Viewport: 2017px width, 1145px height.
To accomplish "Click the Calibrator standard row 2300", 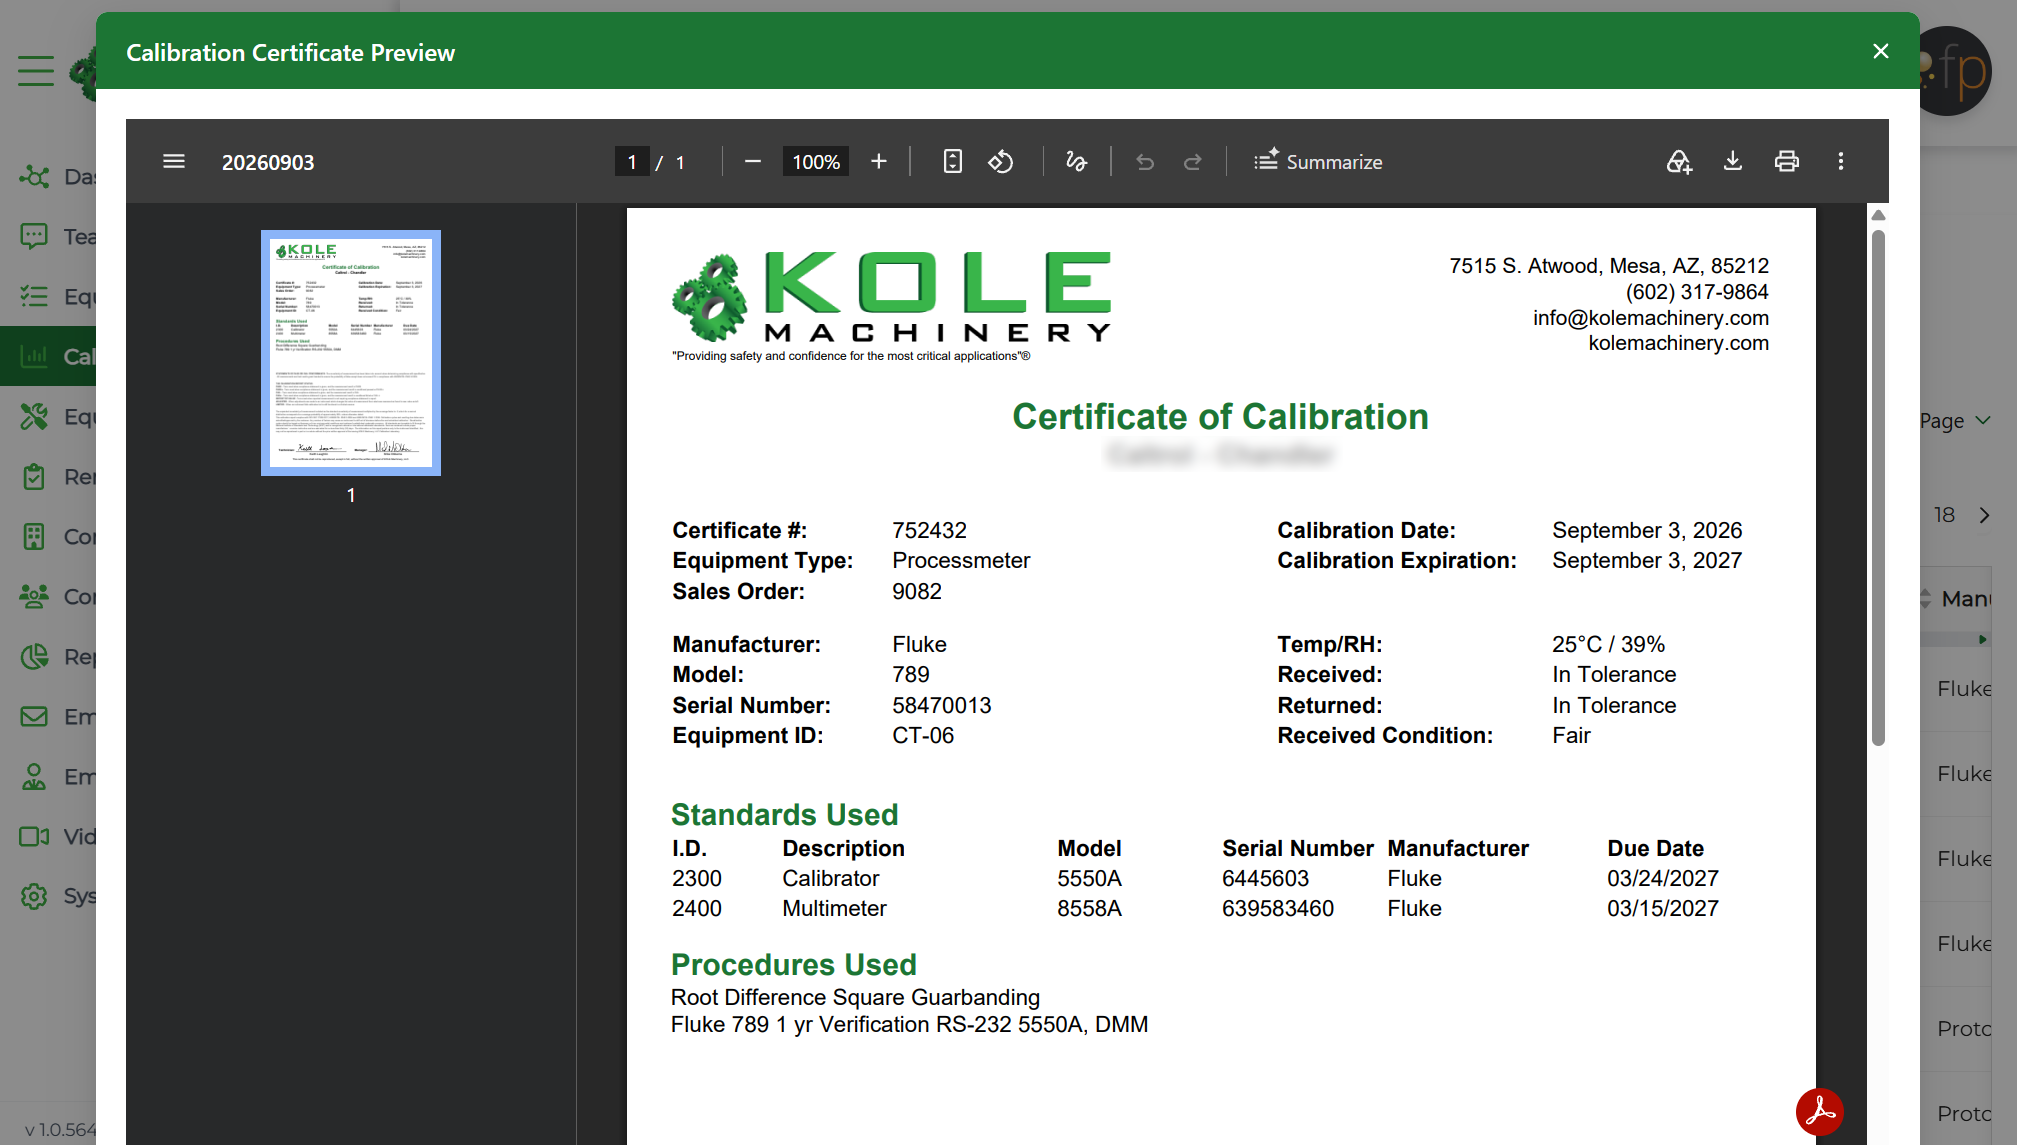I will 1195,879.
